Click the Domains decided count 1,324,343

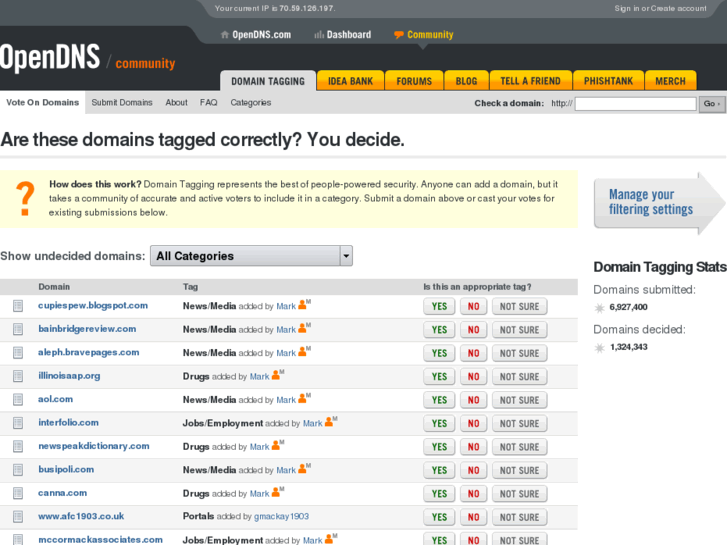click(628, 347)
